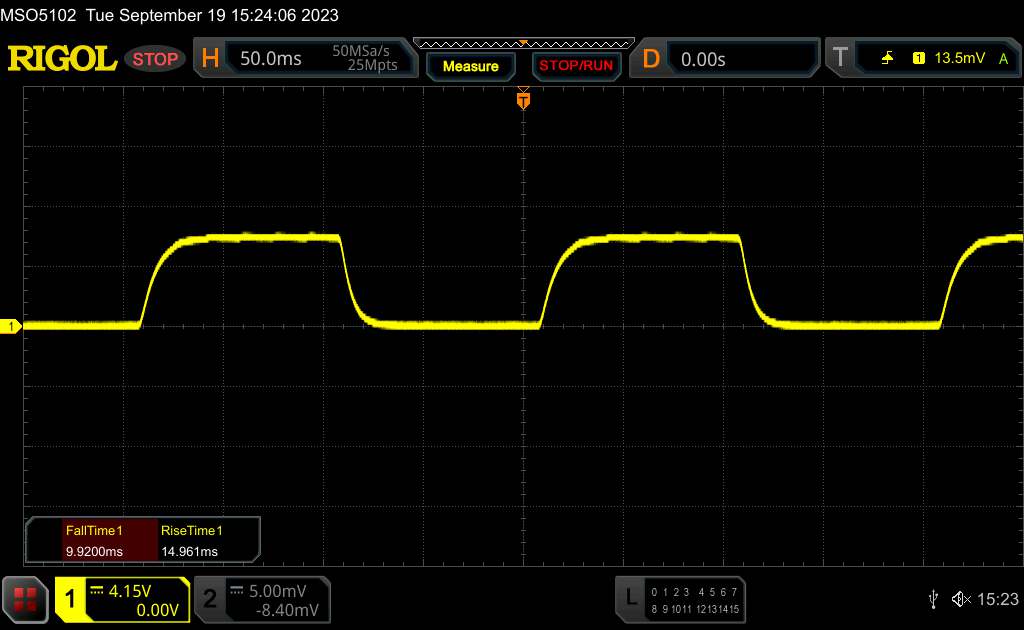Click the STOP/RUN button
Viewport: 1024px width, 630px height.
576,66
